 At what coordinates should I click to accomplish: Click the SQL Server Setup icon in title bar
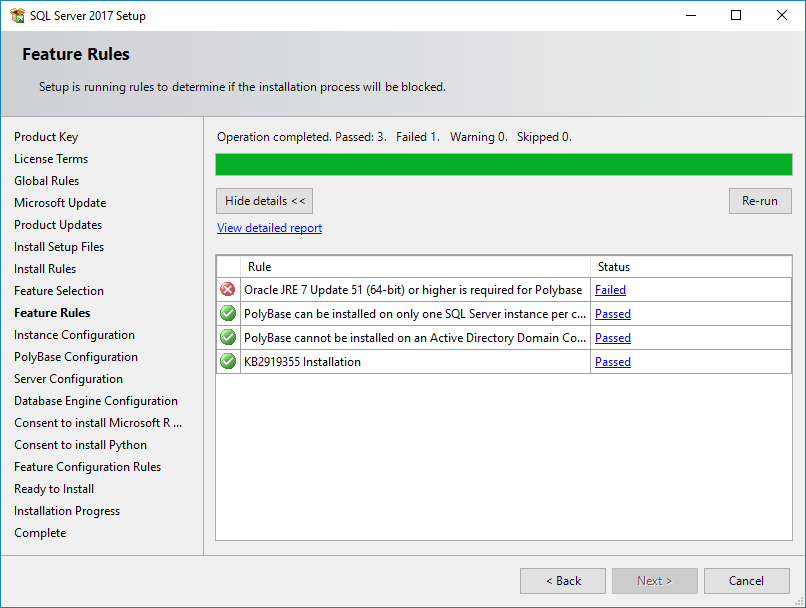pyautogui.click(x=18, y=15)
